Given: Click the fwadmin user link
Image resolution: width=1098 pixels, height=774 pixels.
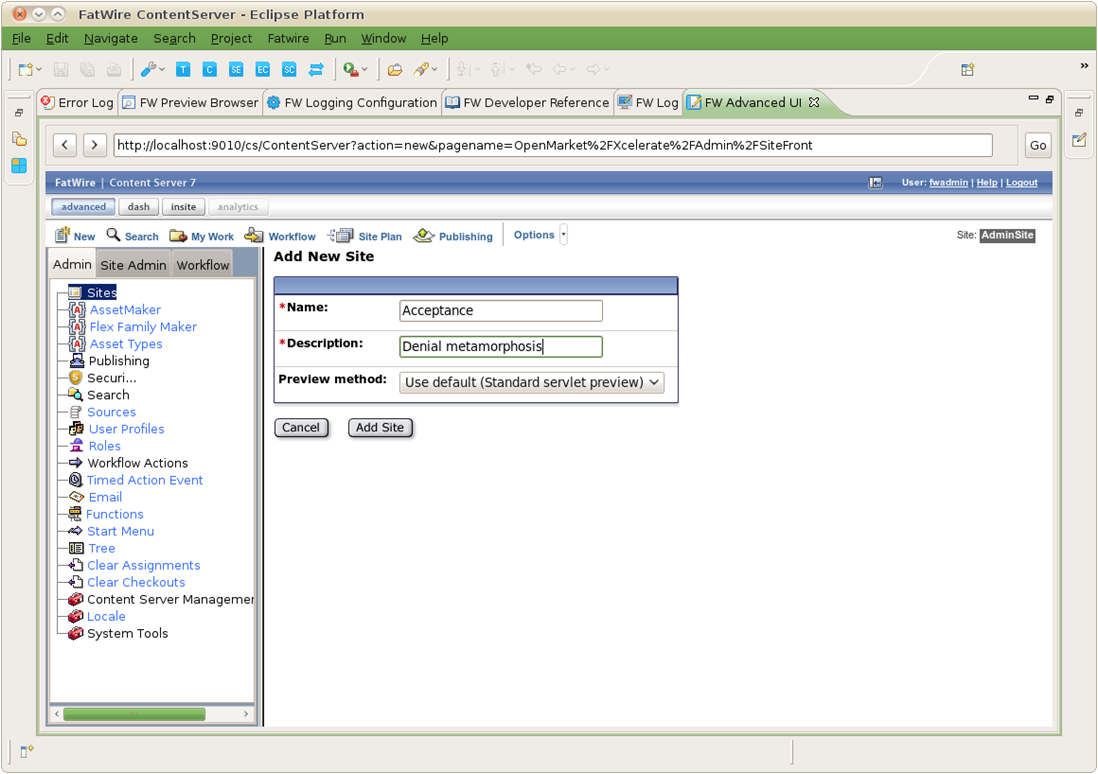Looking at the screenshot, I should click(949, 183).
